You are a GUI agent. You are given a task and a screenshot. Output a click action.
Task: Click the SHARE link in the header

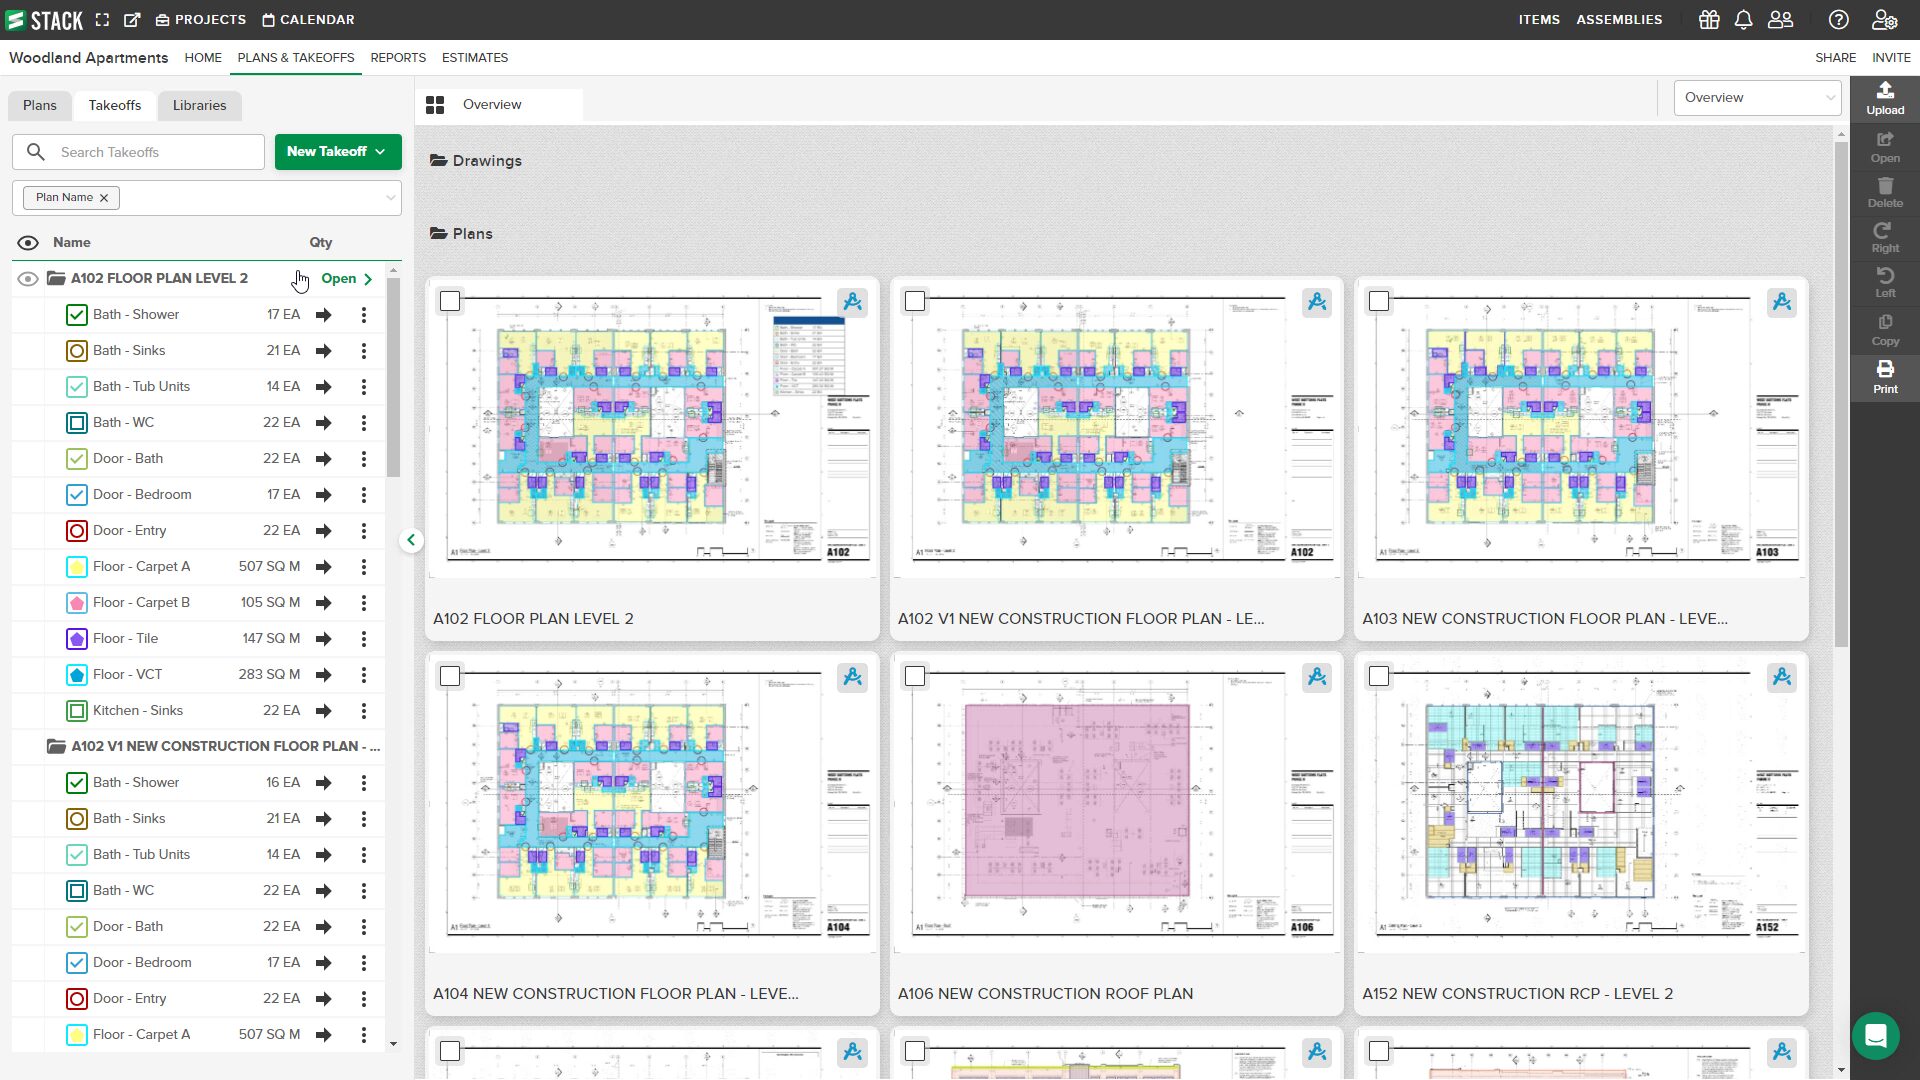[x=1835, y=57]
